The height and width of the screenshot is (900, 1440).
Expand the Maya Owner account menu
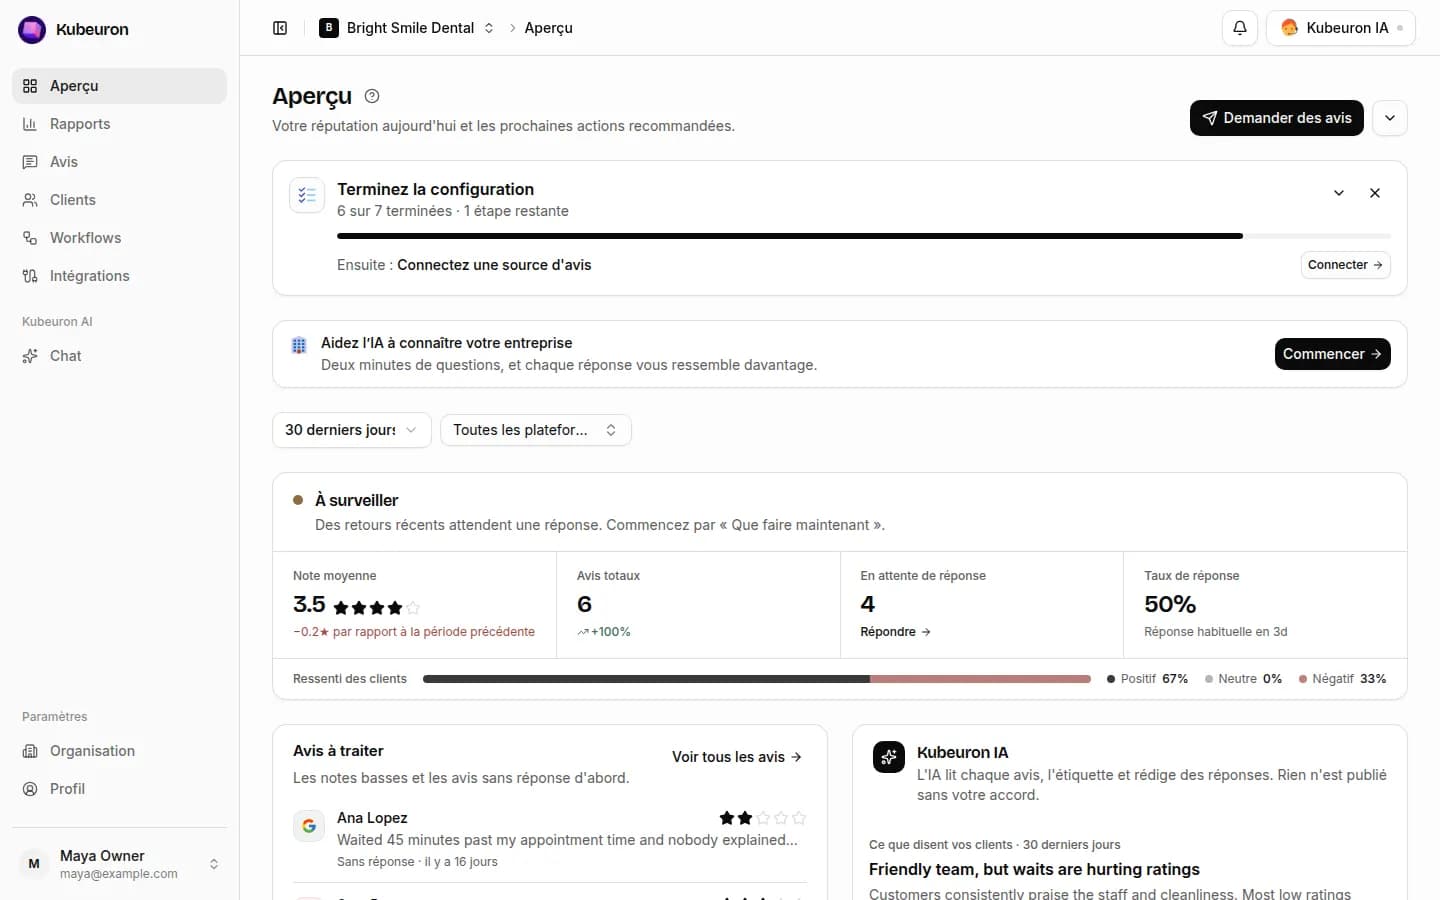(119, 864)
